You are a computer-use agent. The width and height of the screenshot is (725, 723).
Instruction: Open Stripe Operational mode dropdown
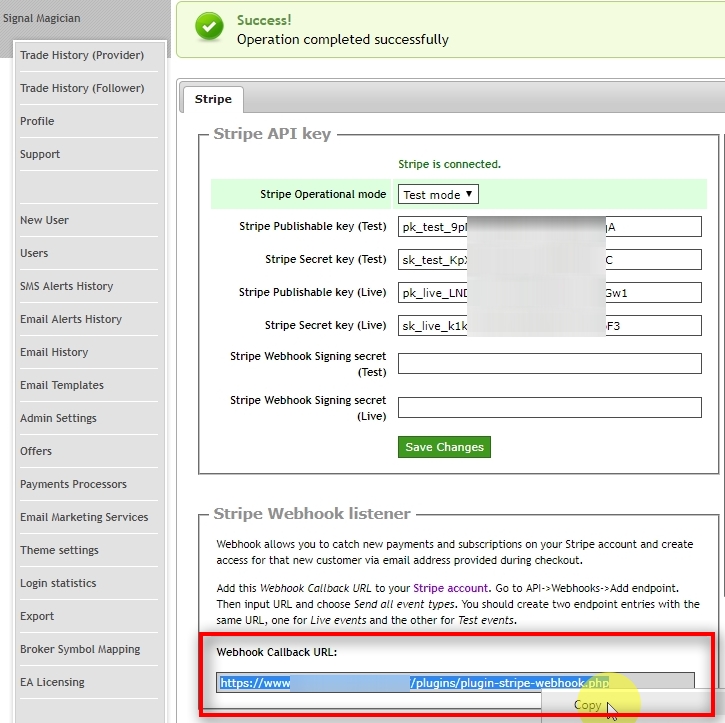coord(438,194)
